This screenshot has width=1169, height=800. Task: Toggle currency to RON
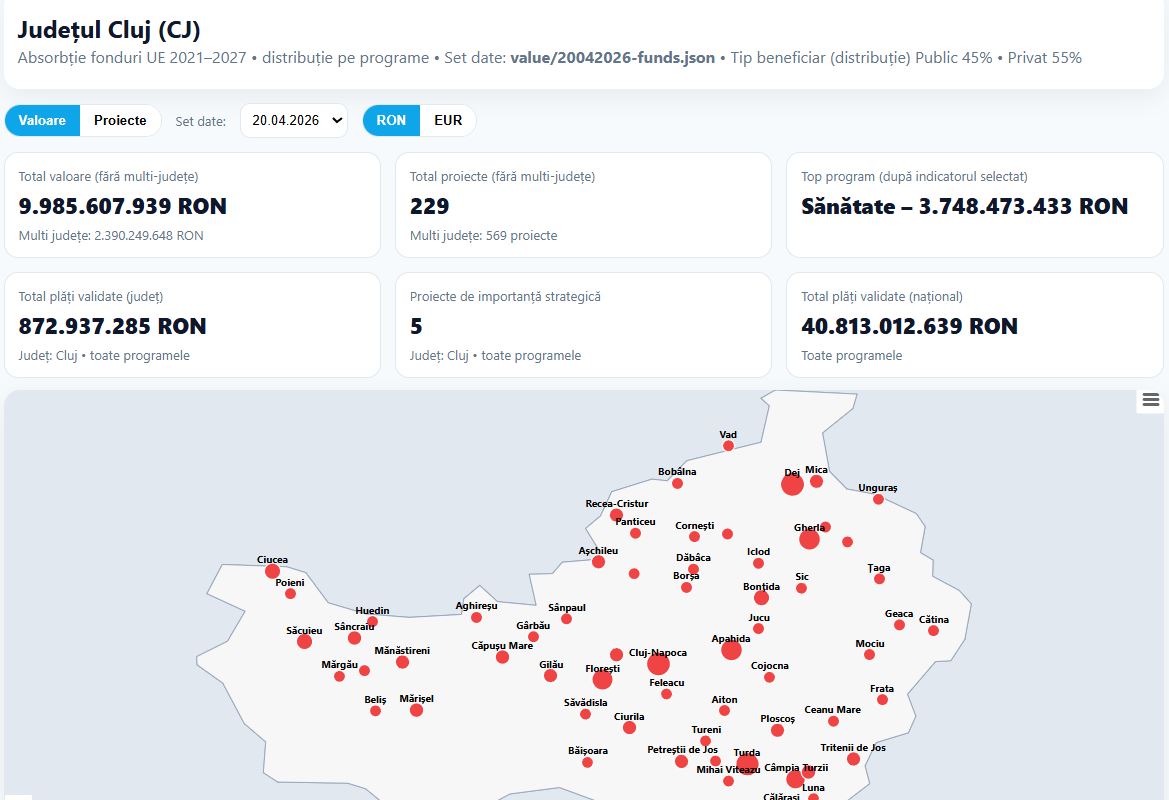click(391, 120)
